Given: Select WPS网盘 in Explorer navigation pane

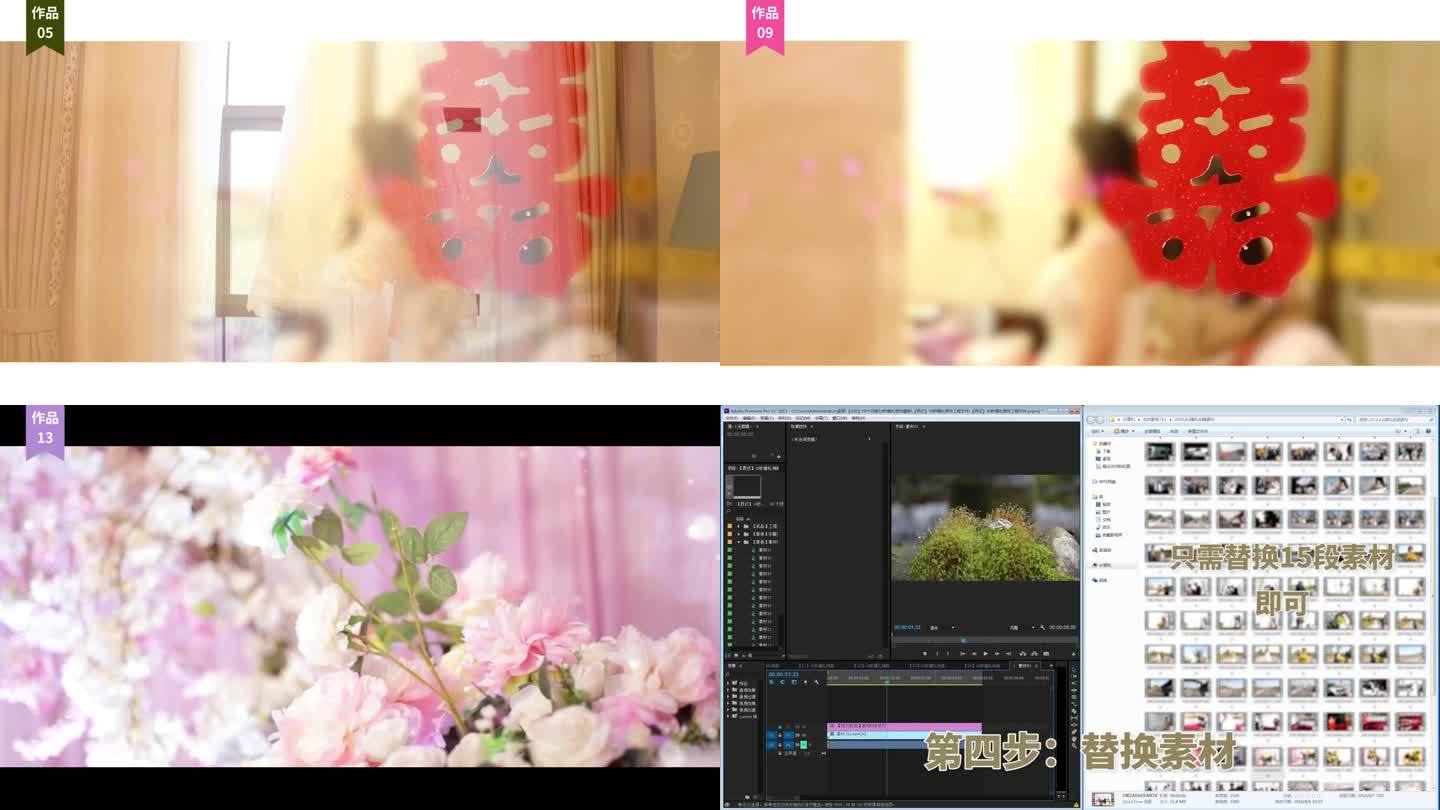Looking at the screenshot, I should [1106, 482].
